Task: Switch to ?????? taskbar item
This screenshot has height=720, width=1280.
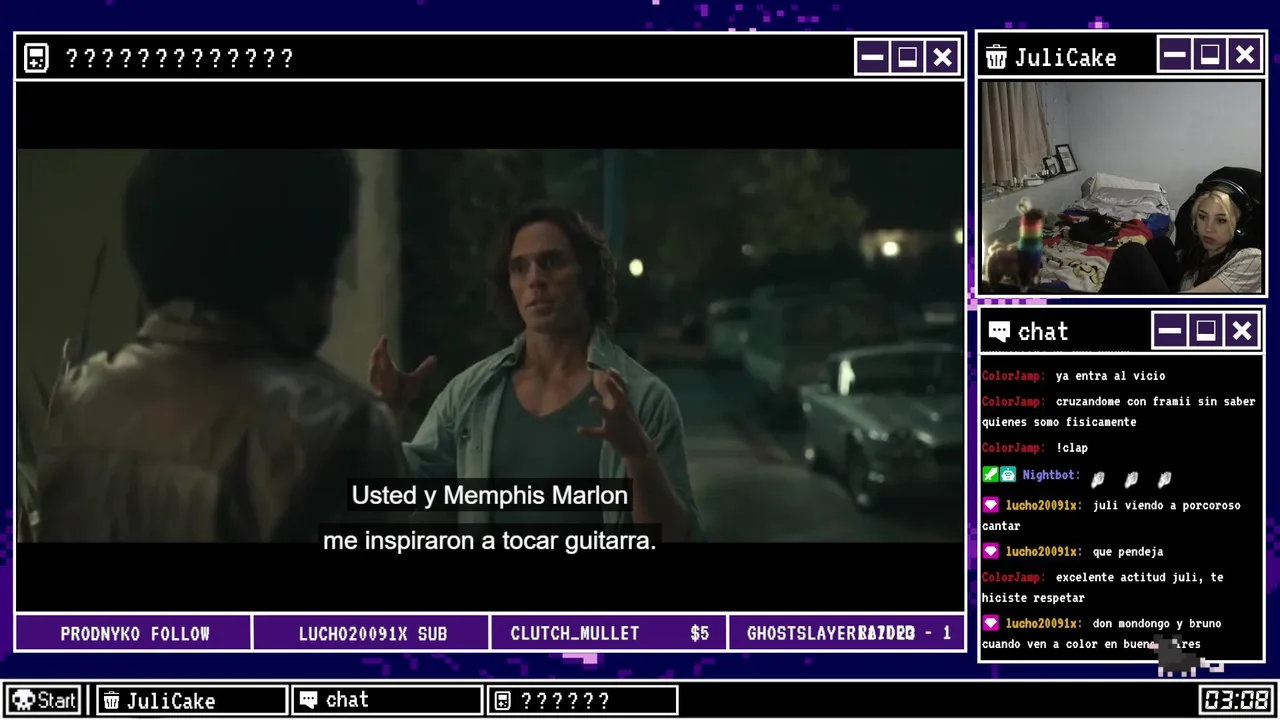Action: point(582,700)
